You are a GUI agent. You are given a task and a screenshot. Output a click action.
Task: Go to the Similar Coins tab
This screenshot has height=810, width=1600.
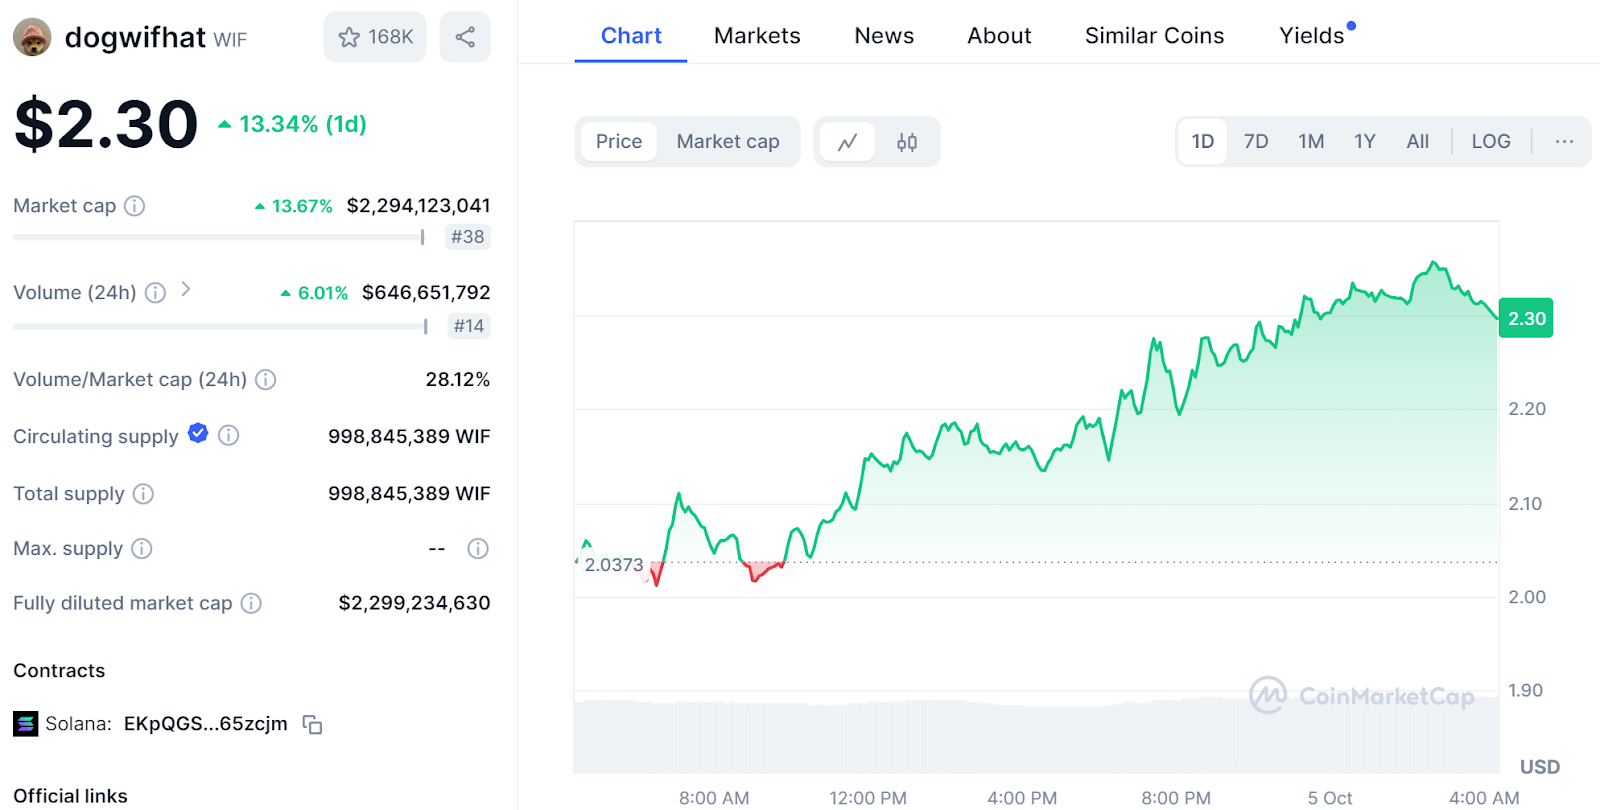pyautogui.click(x=1154, y=36)
